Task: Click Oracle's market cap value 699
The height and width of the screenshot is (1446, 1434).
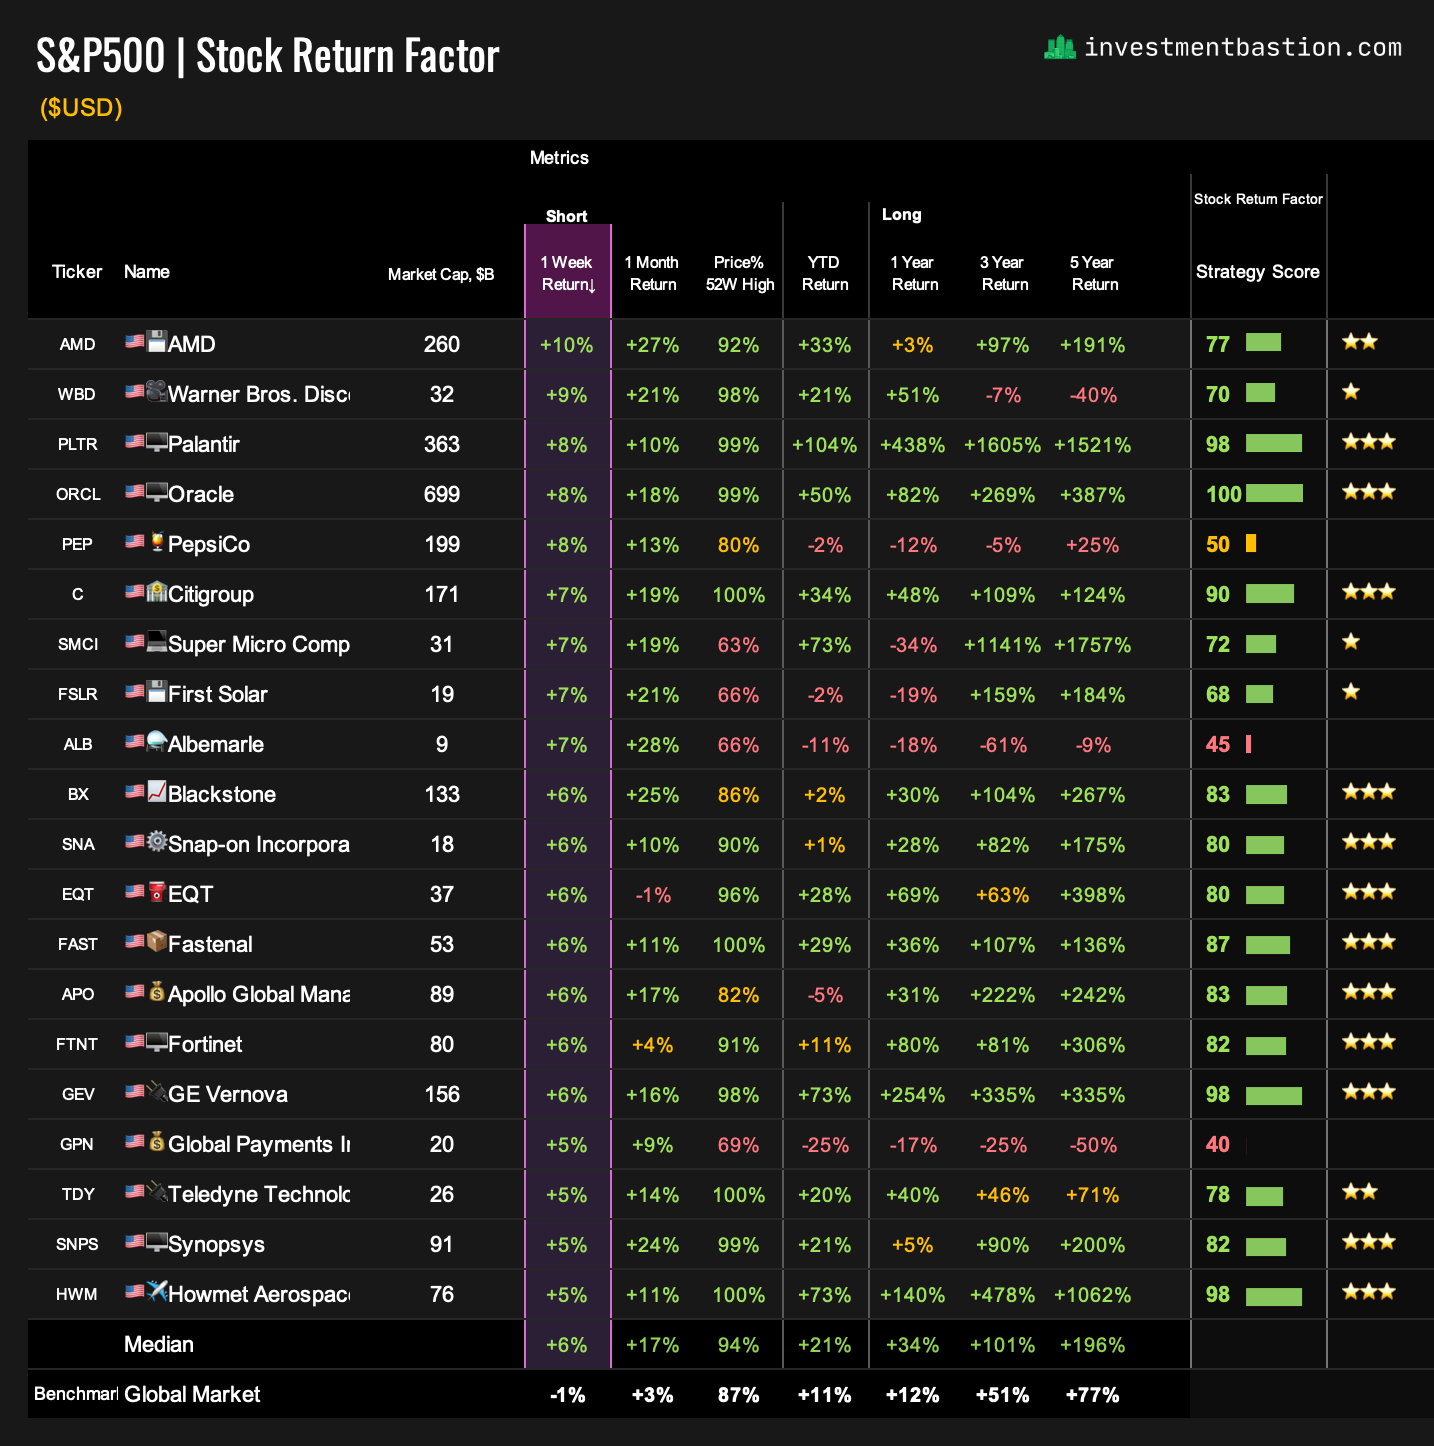Action: 441,494
